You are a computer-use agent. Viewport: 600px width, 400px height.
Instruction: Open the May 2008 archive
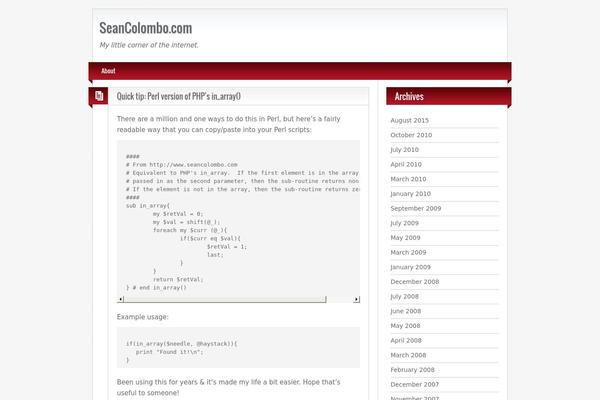pyautogui.click(x=405, y=326)
